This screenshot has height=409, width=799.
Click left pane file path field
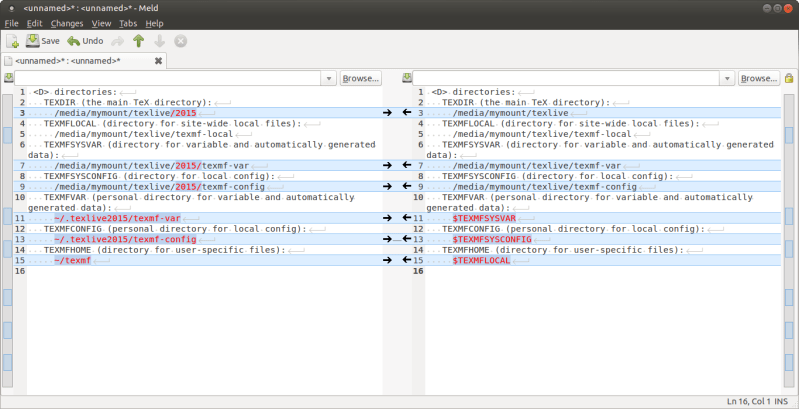coord(168,78)
